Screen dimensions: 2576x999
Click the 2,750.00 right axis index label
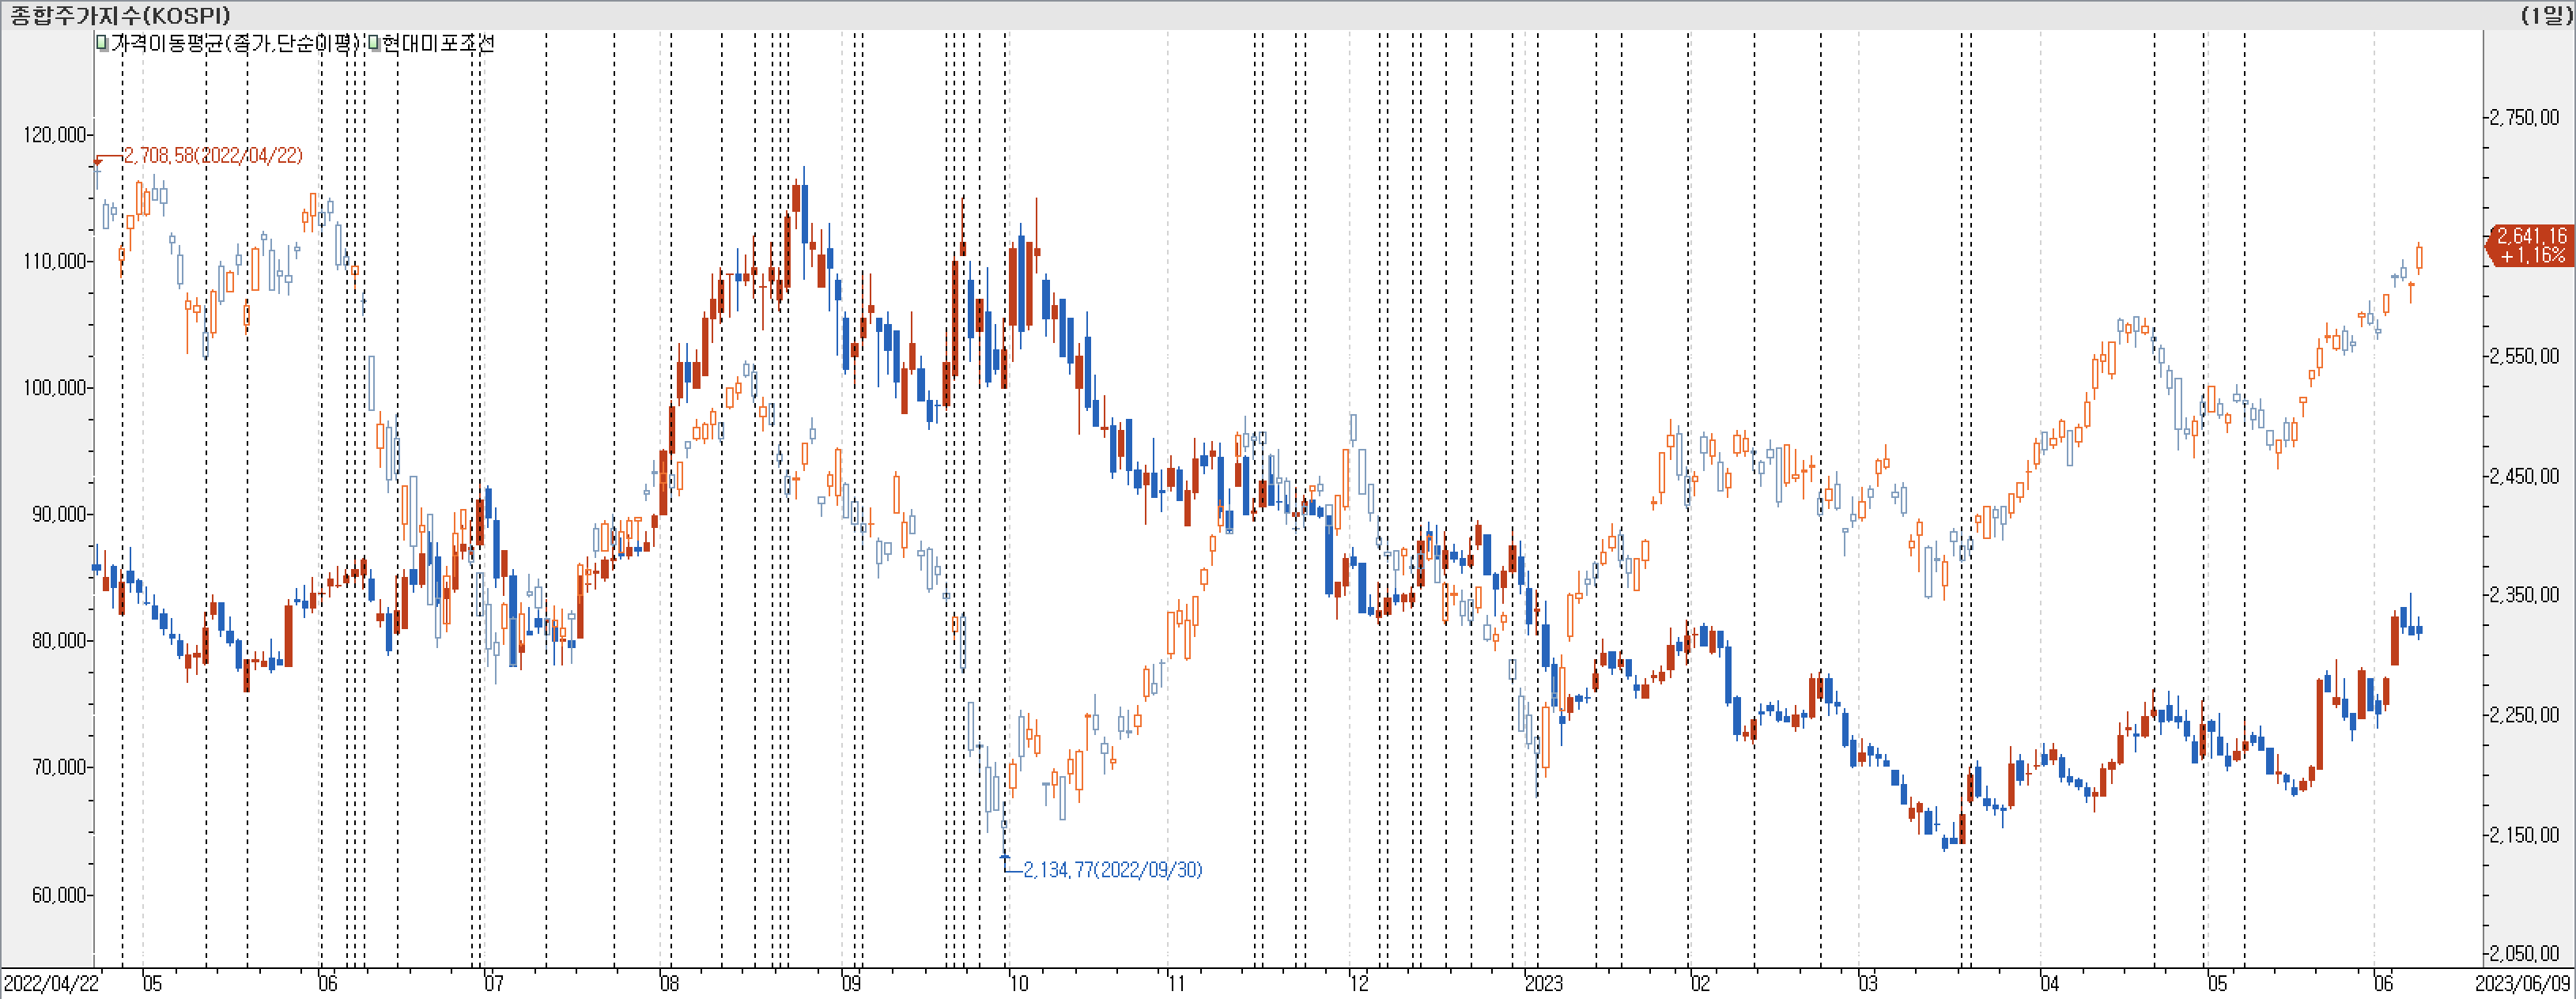point(2524,118)
